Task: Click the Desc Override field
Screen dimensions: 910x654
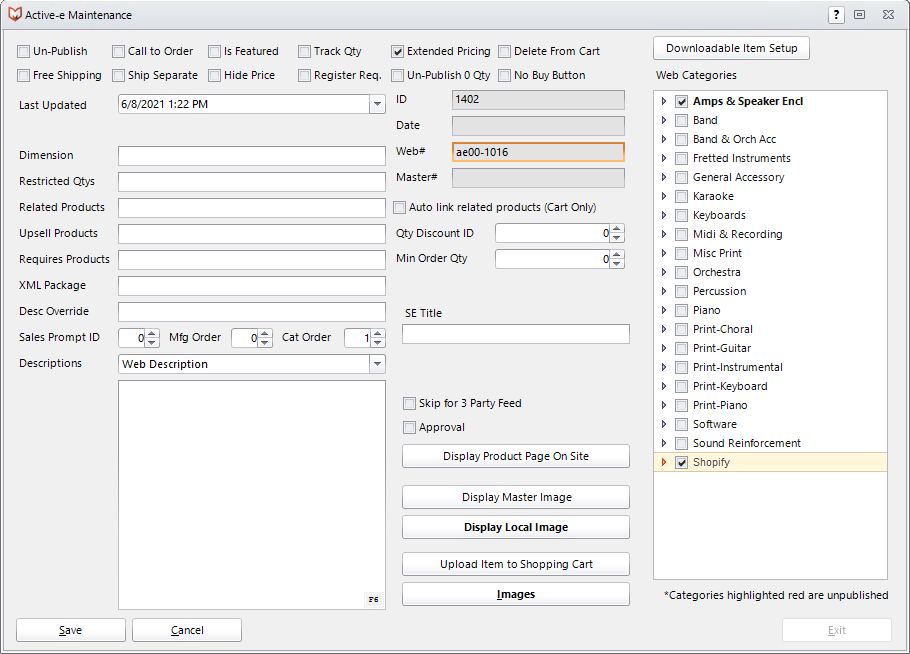Action: pyautogui.click(x=252, y=312)
